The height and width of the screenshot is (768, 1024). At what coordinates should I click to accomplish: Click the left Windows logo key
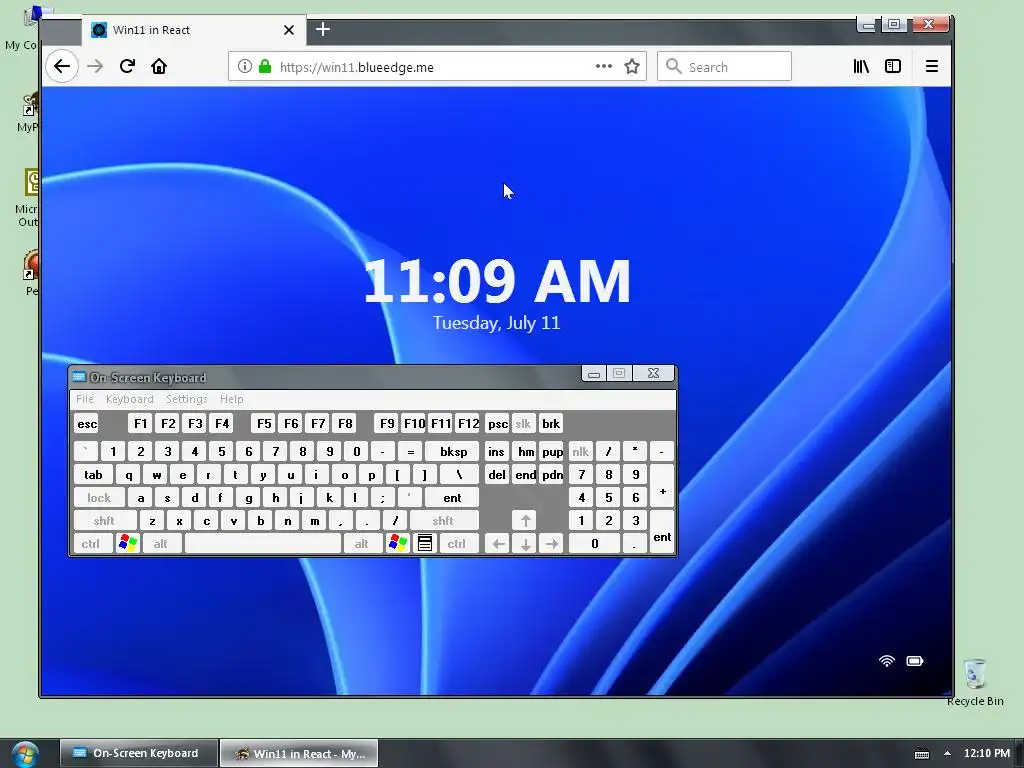point(128,544)
